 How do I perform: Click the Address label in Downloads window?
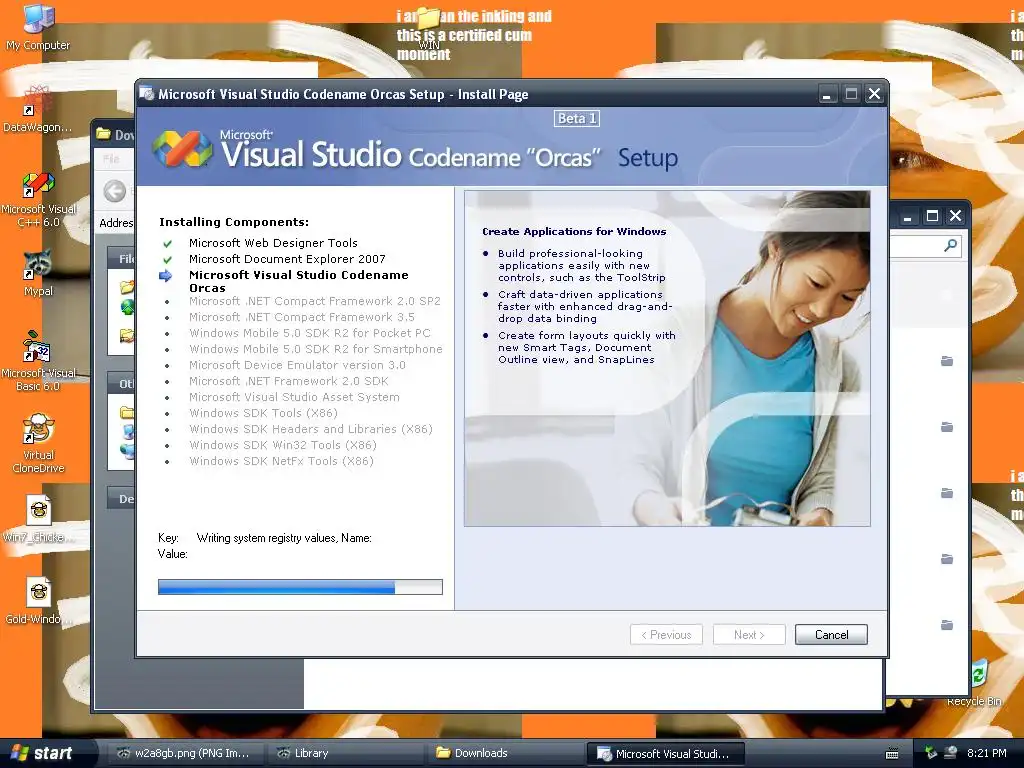pyautogui.click(x=116, y=223)
